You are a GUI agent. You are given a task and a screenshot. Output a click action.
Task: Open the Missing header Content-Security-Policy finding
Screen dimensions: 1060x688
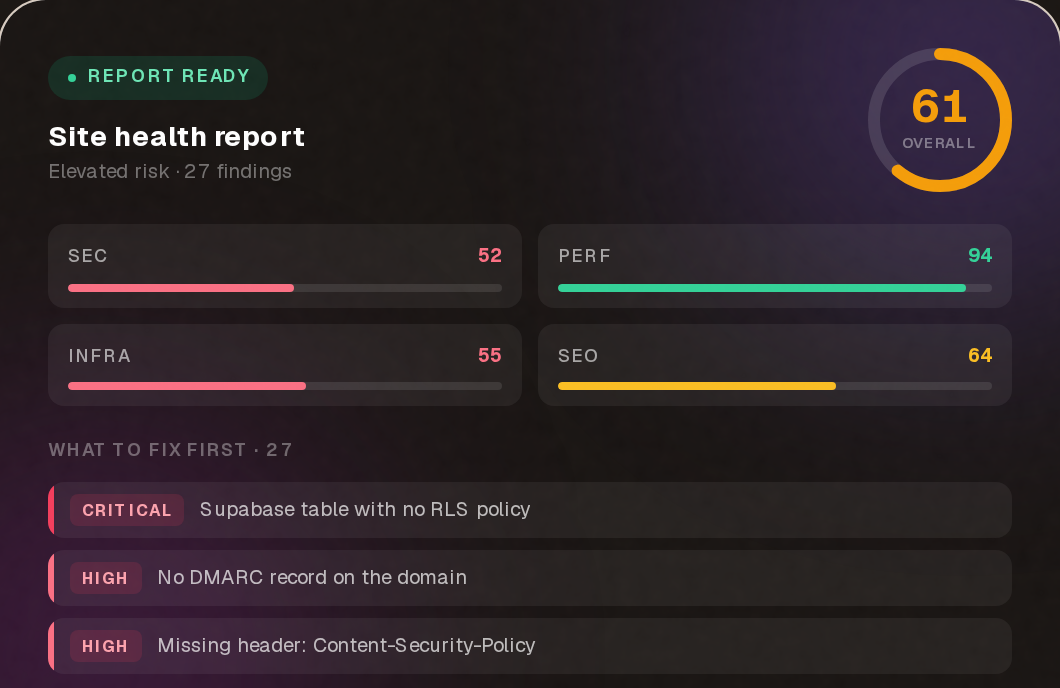(x=530, y=646)
